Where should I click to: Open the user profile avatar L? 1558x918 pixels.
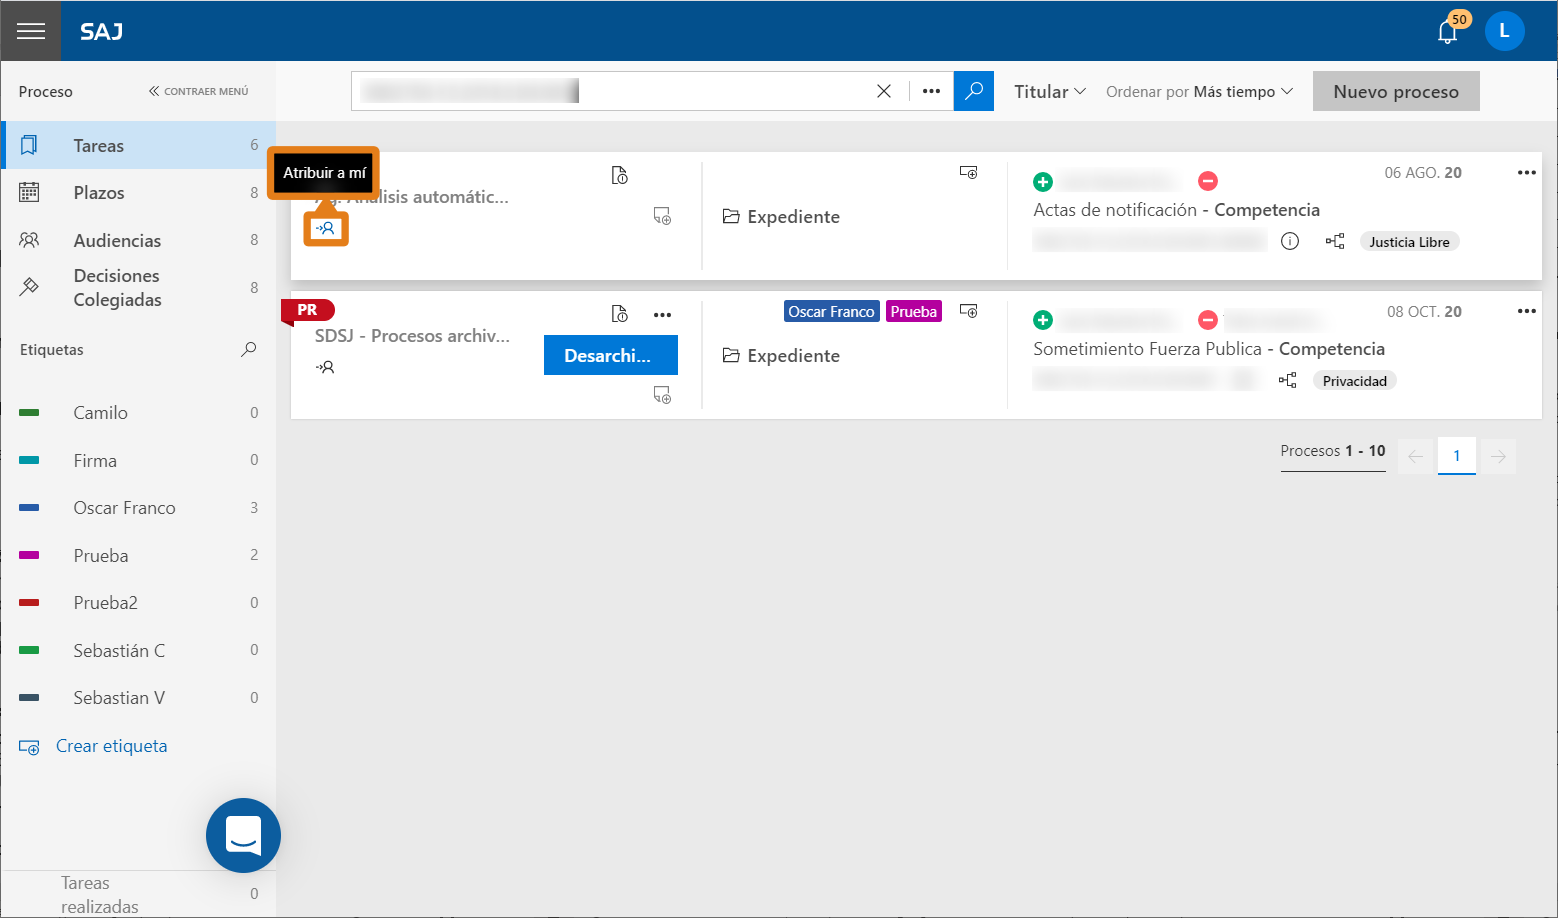point(1504,31)
